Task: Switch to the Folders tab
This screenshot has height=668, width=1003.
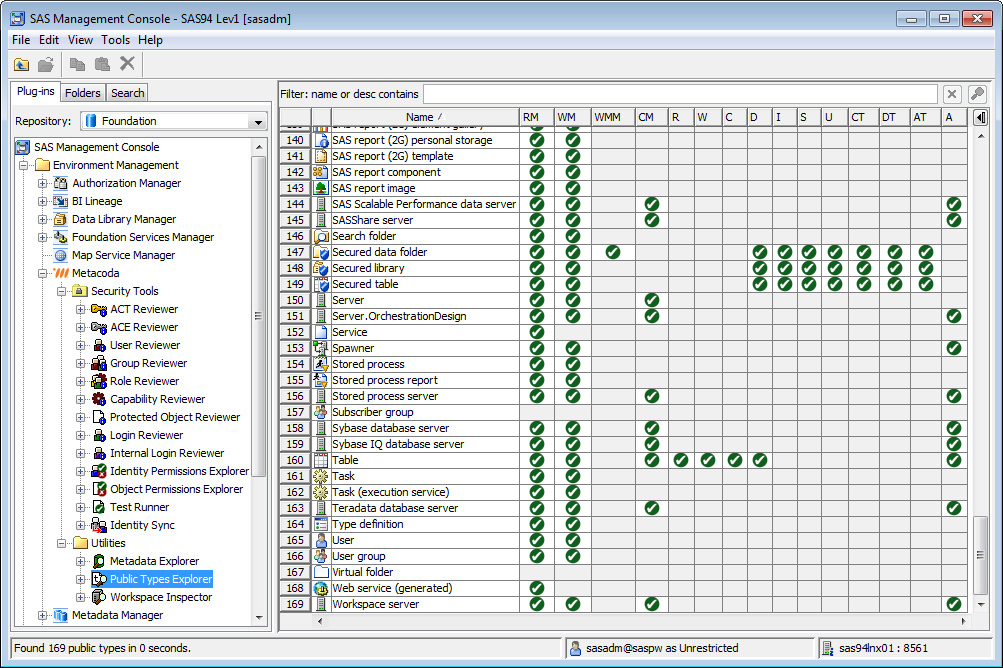Action: (x=83, y=93)
